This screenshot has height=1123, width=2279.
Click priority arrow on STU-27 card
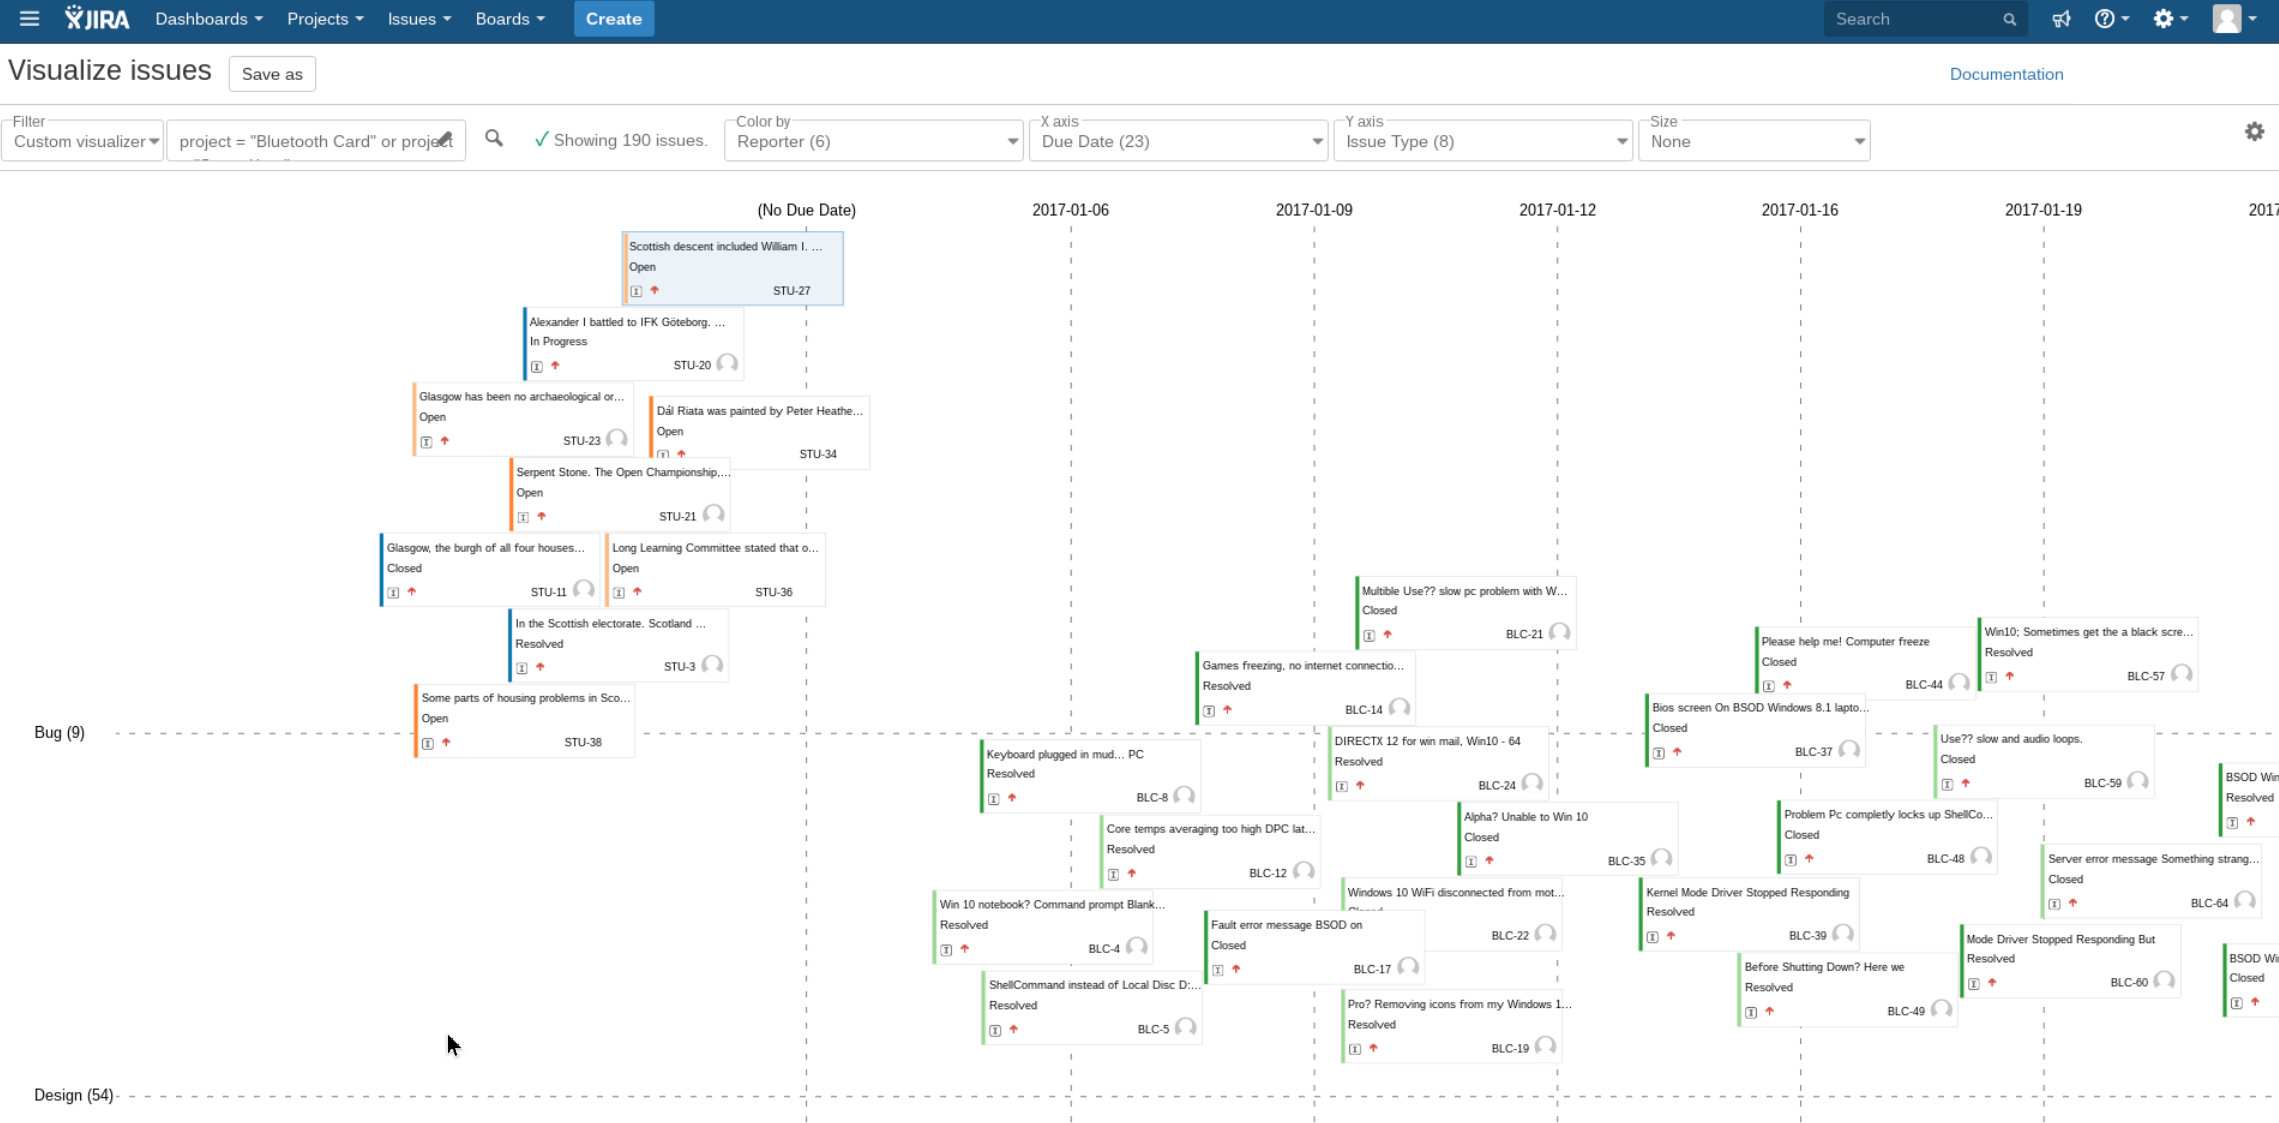(655, 290)
